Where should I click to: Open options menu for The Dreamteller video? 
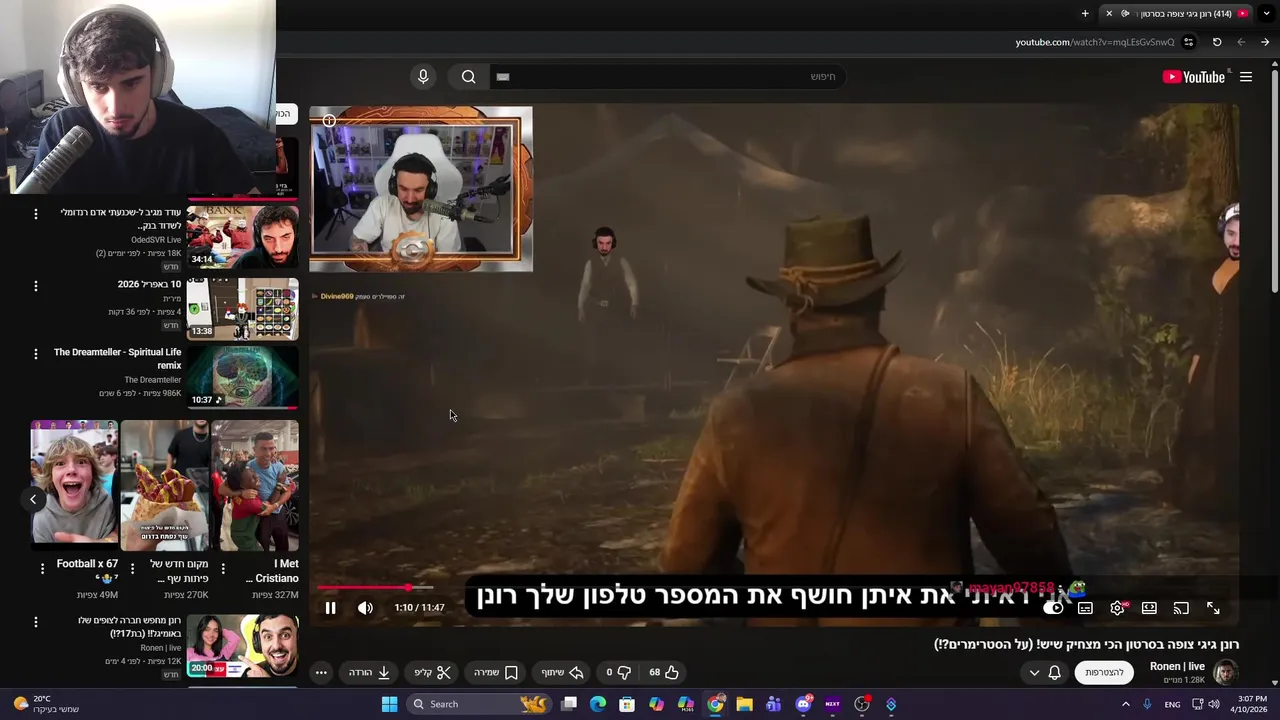pyautogui.click(x=36, y=354)
